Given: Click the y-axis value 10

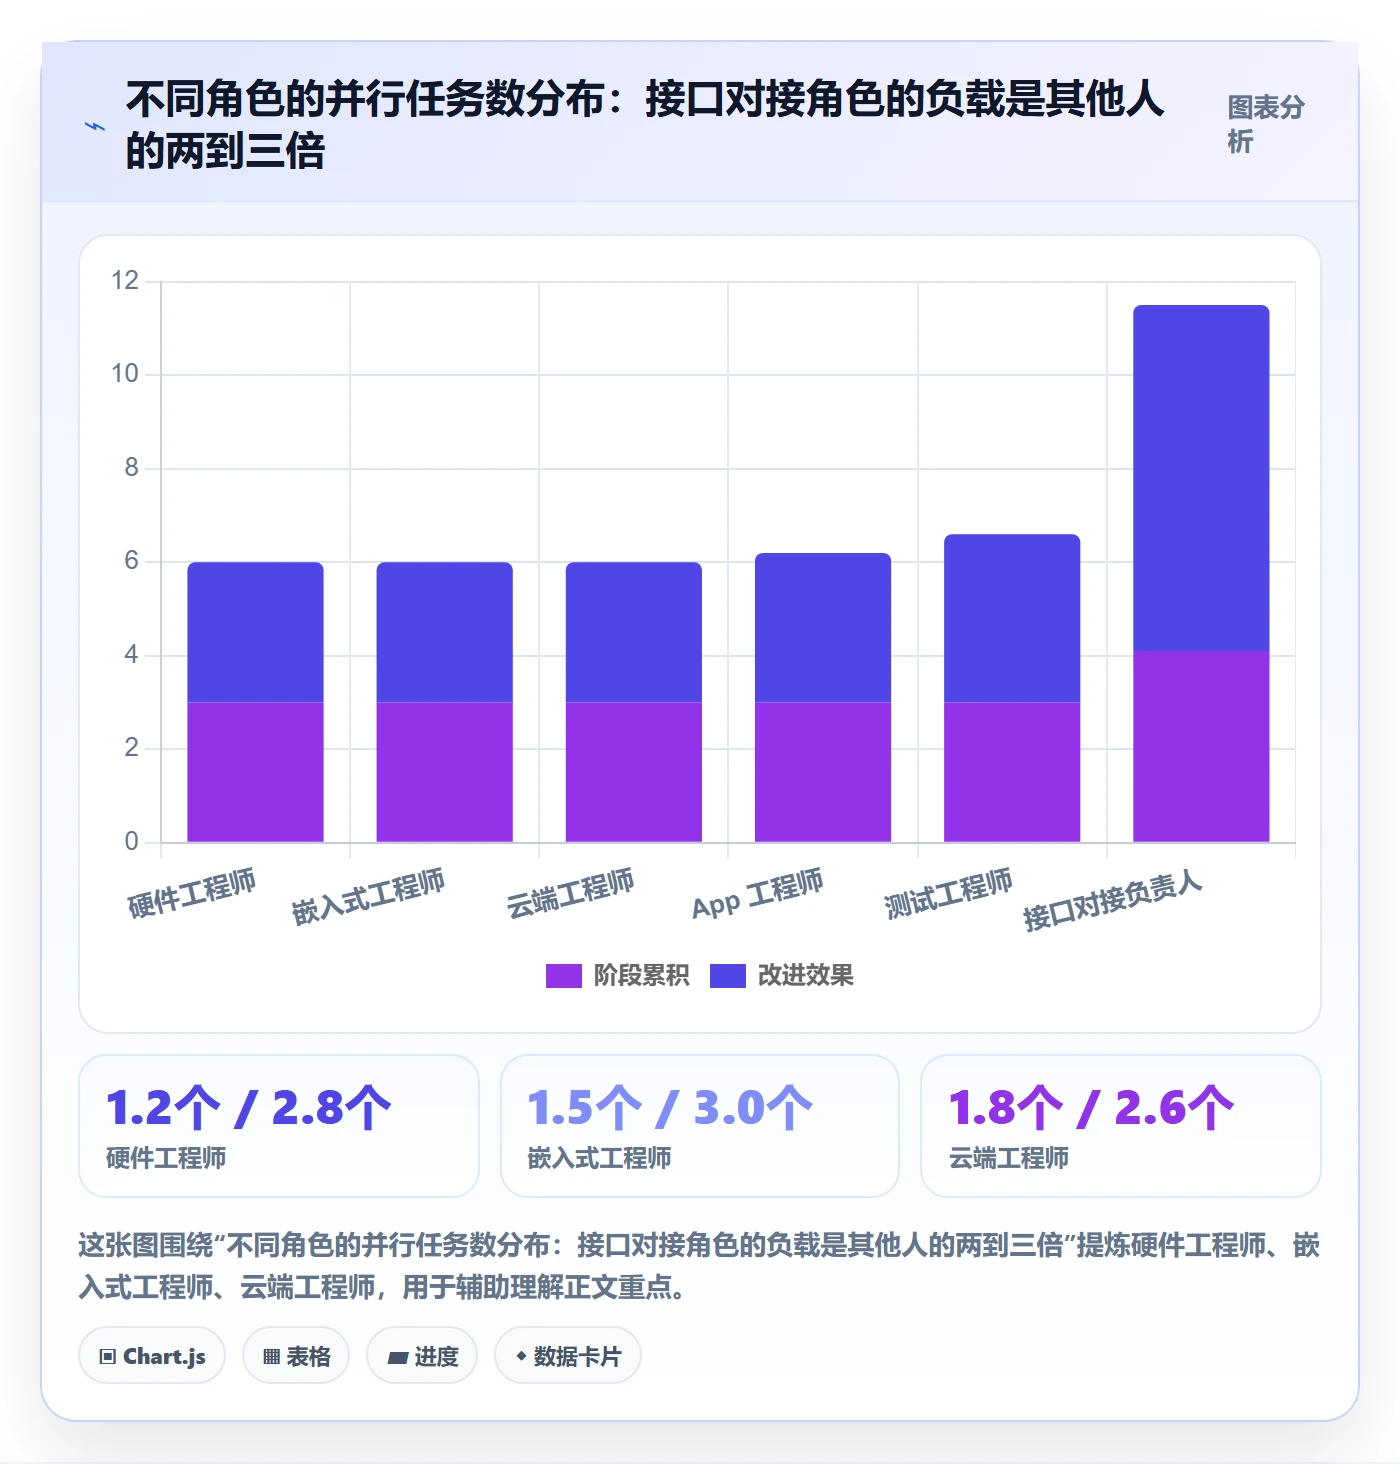Looking at the screenshot, I should pyautogui.click(x=125, y=374).
